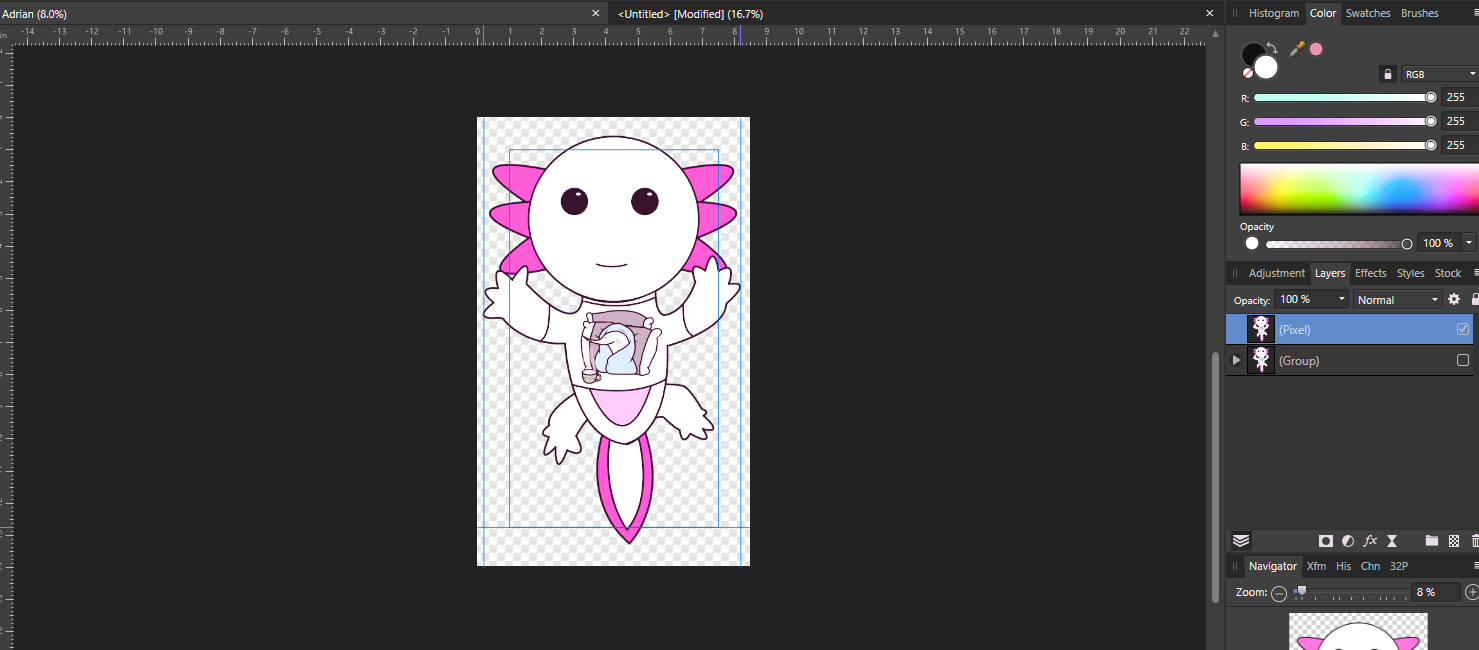Switch to the Xfm transform tab

click(x=1316, y=566)
